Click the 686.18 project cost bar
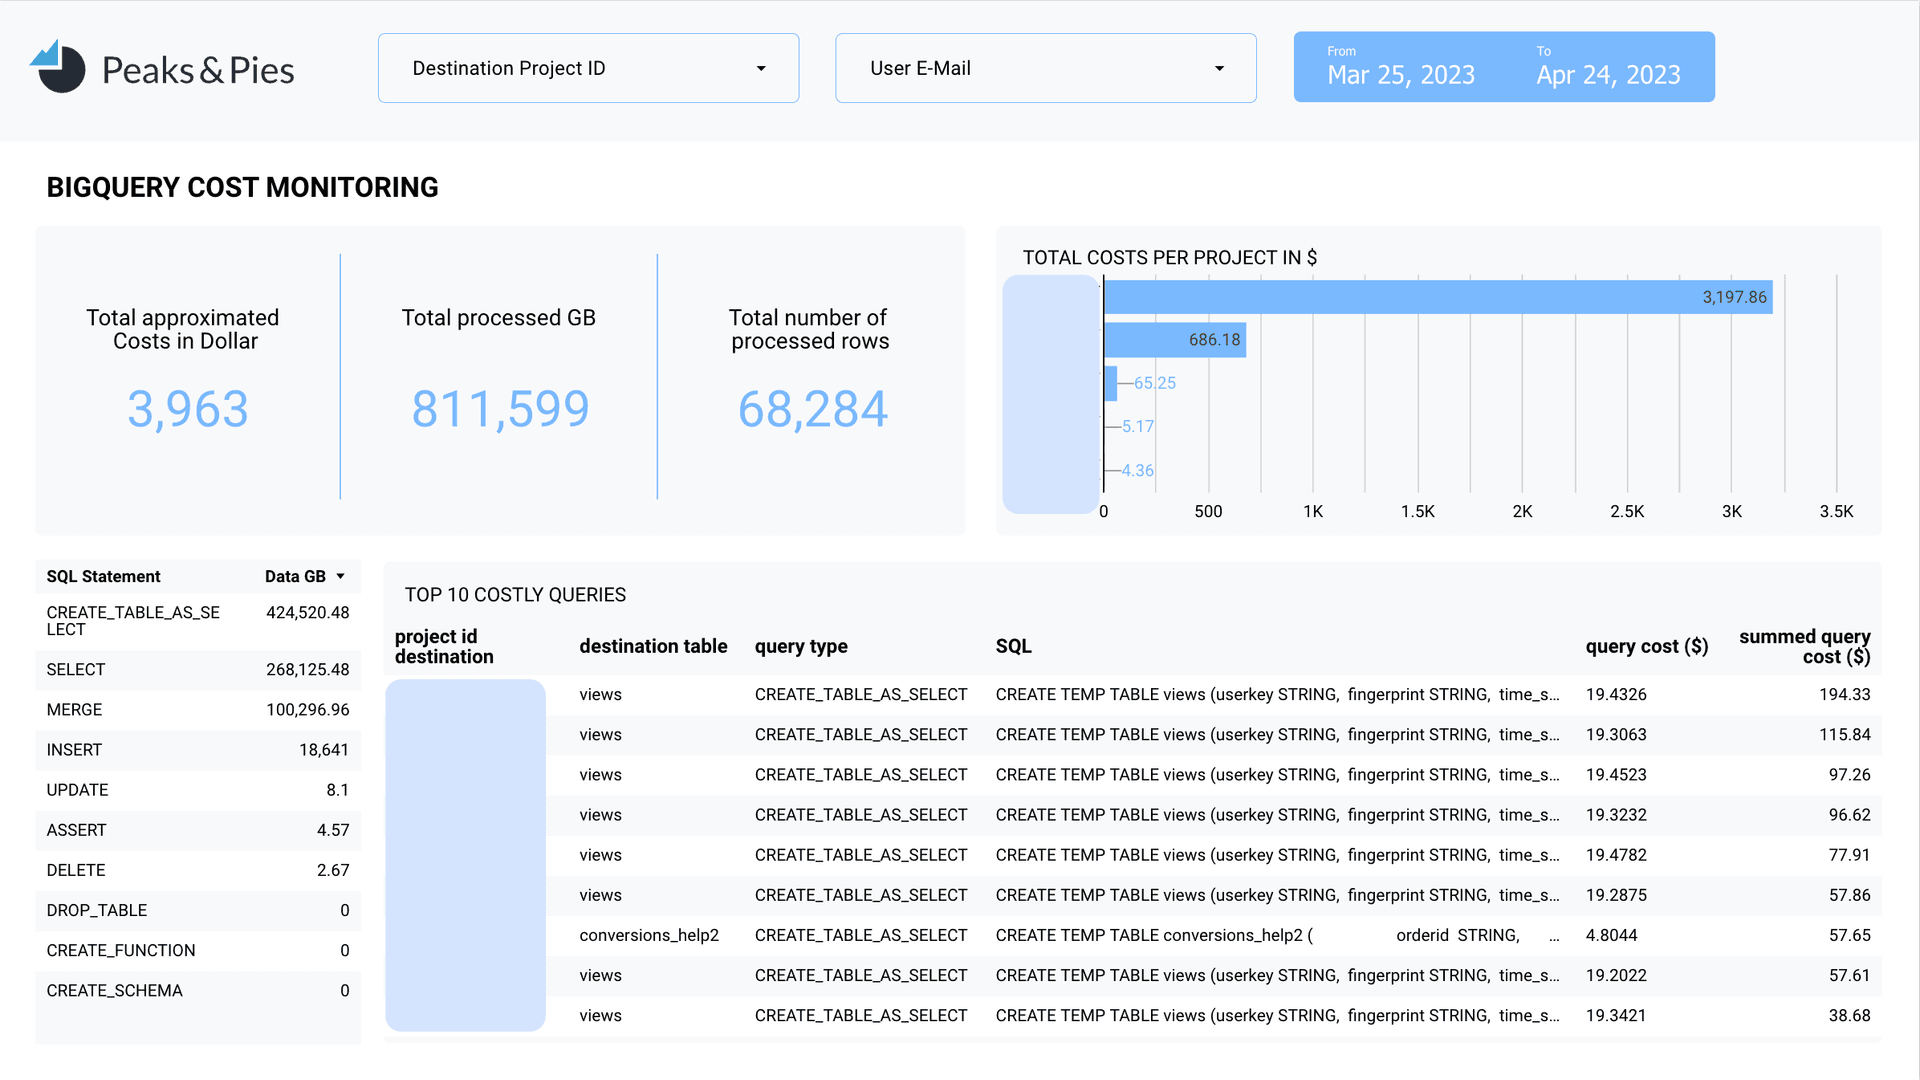Image resolution: width=1920 pixels, height=1080 pixels. pos(1174,340)
